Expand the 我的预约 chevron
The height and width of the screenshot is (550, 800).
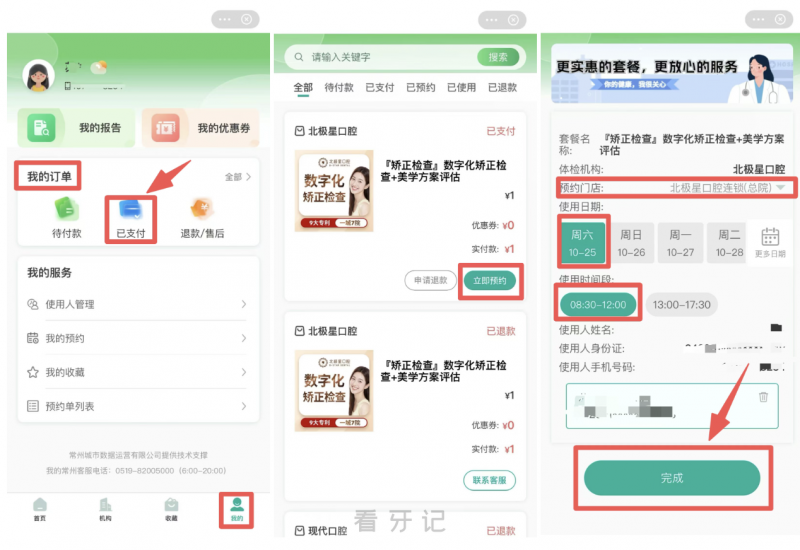[x=244, y=338]
